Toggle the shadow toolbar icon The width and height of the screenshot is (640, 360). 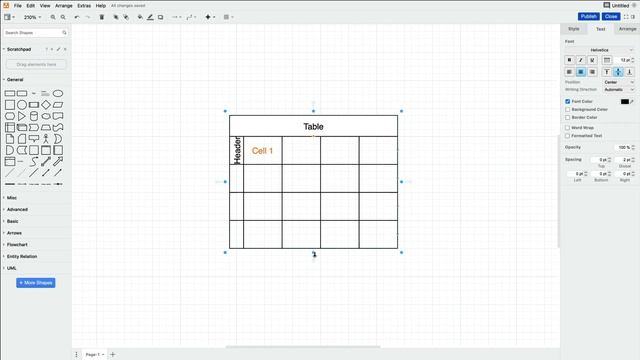click(x=160, y=17)
